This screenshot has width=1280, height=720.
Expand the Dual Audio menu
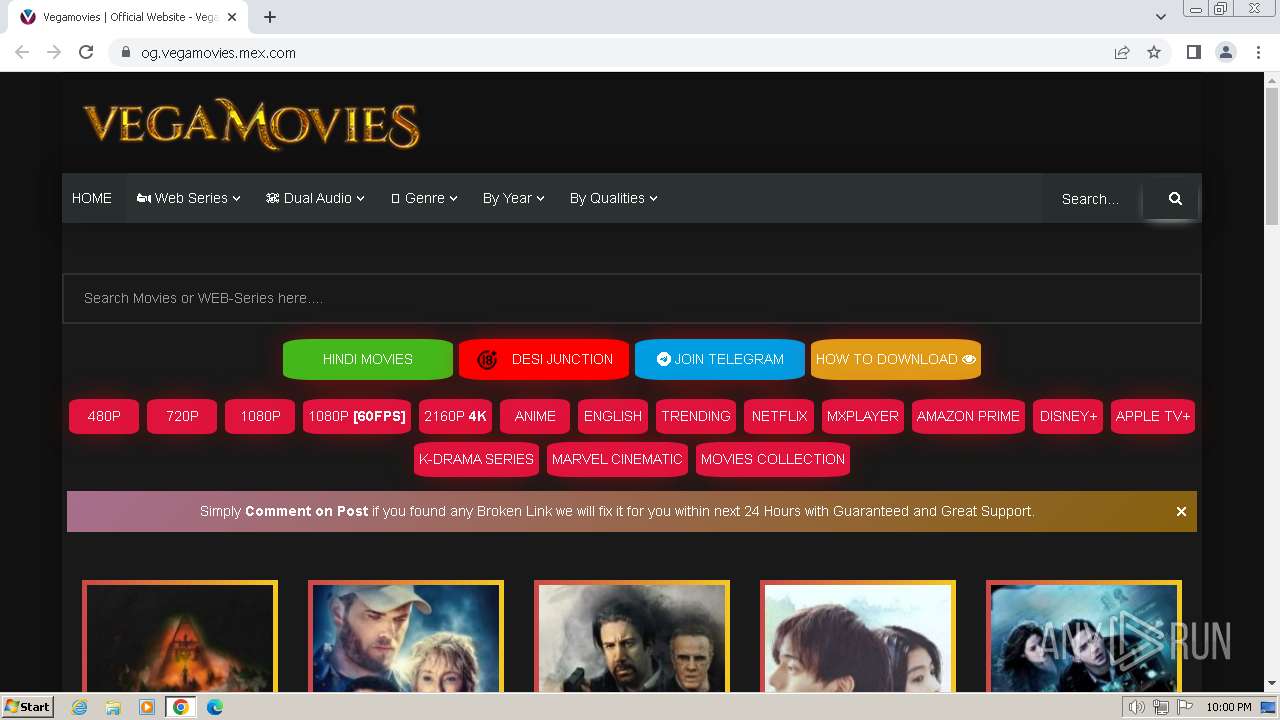click(x=315, y=198)
